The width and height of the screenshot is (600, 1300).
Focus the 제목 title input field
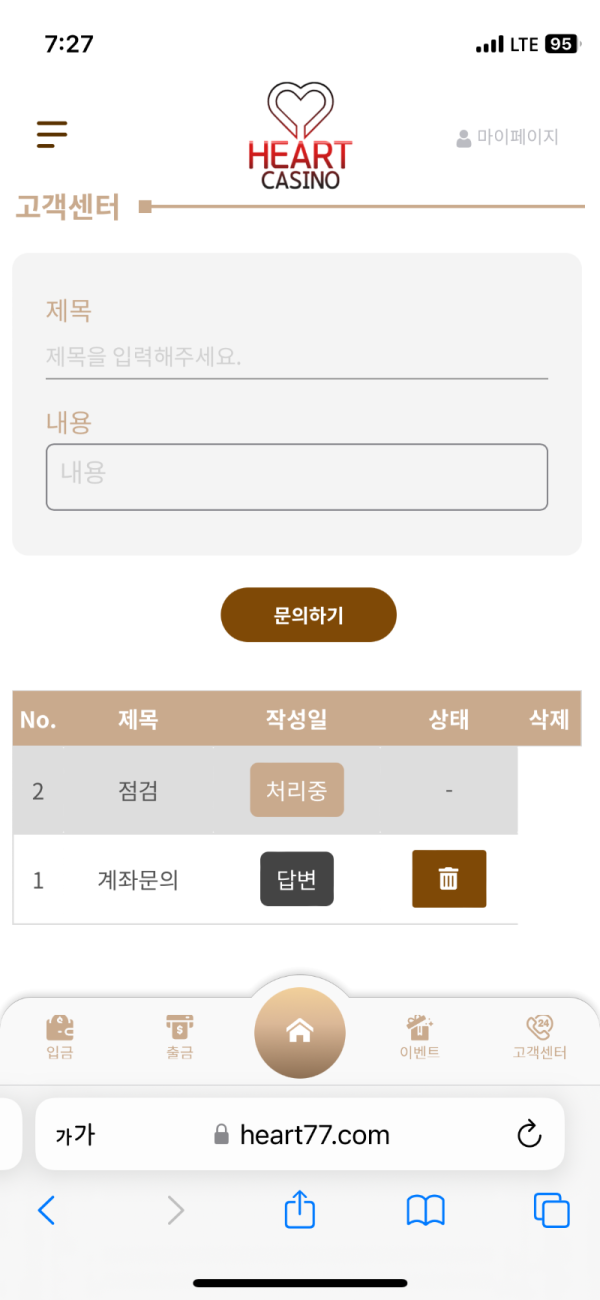click(297, 357)
